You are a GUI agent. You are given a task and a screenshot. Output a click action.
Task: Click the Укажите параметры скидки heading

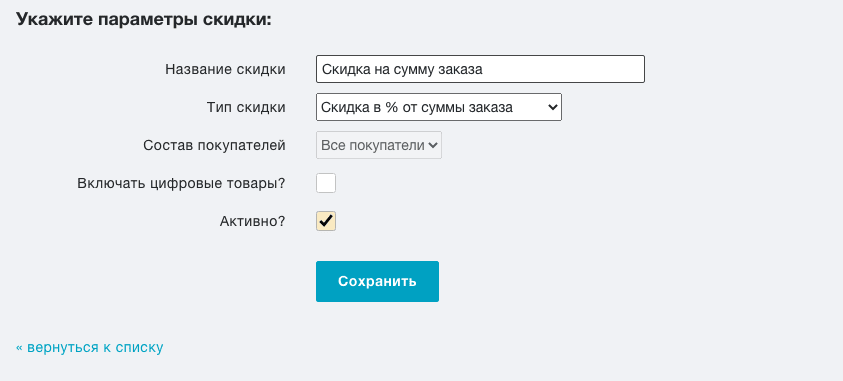144,19
